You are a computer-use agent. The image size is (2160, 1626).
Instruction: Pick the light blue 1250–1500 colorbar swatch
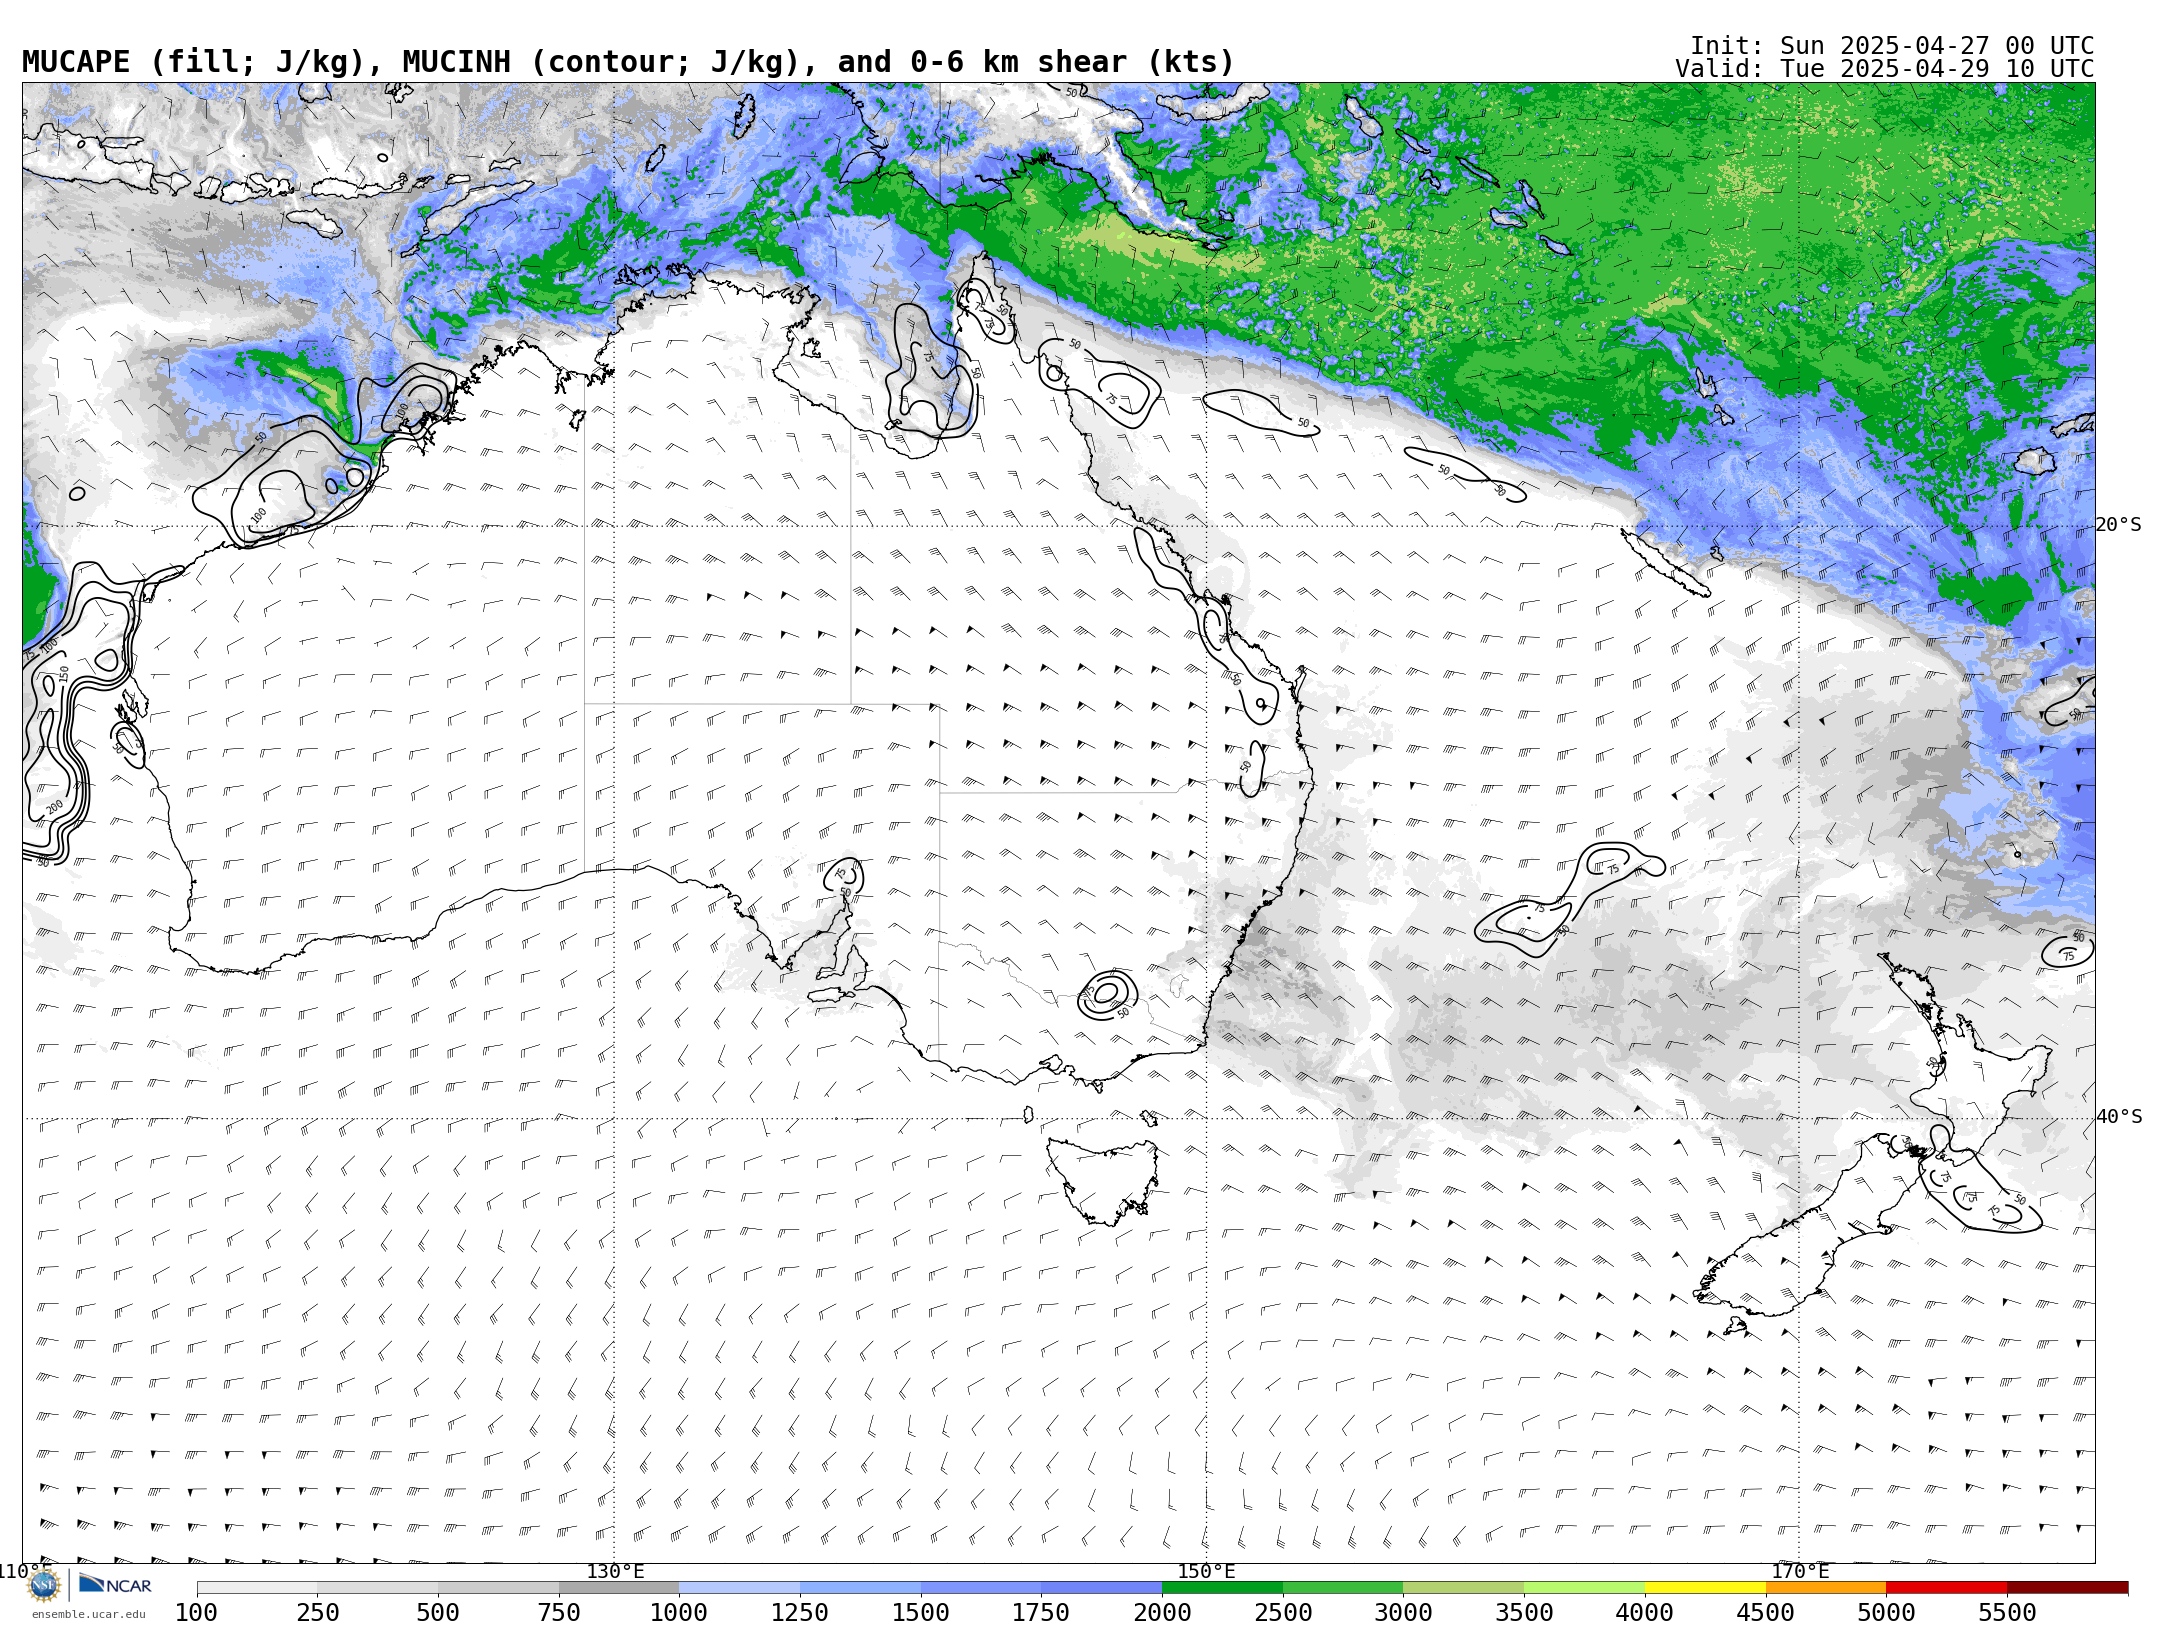(860, 1587)
